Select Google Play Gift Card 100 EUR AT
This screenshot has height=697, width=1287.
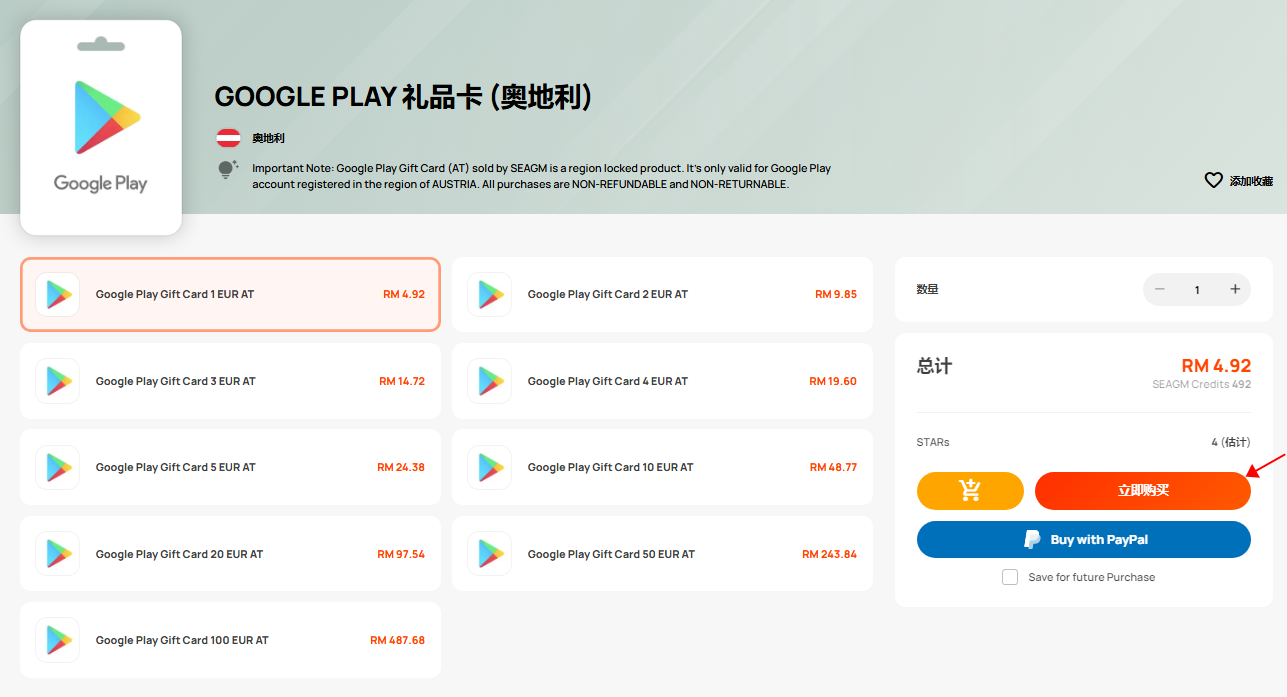(x=230, y=640)
